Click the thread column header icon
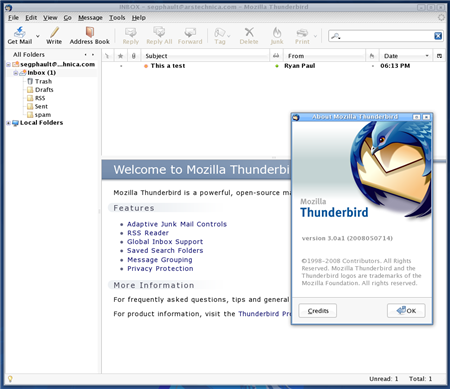This screenshot has height=389, width=450. pos(107,56)
